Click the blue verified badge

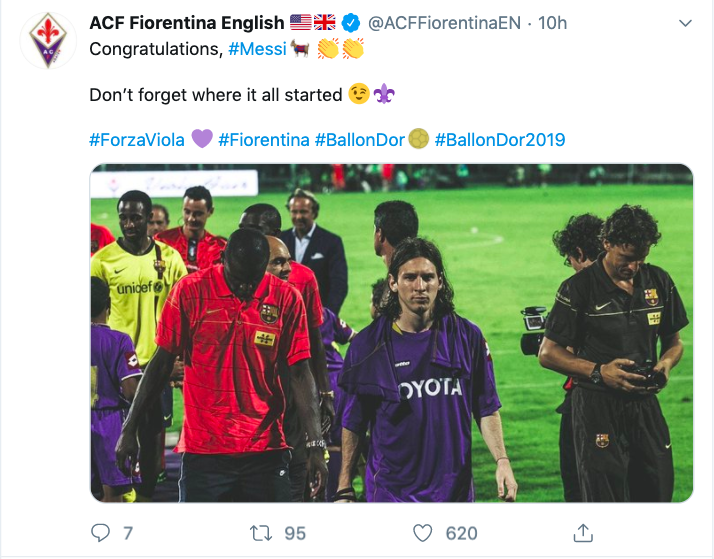pyautogui.click(x=351, y=23)
